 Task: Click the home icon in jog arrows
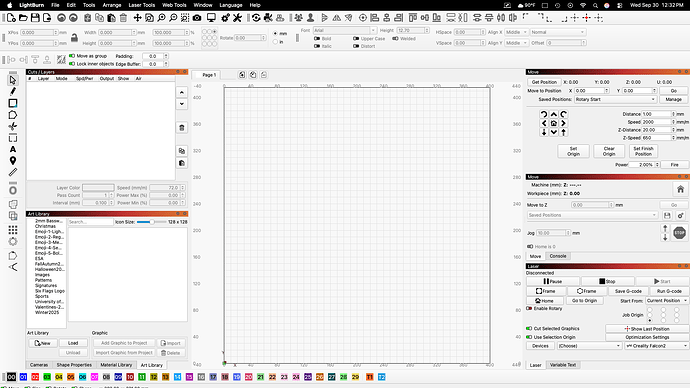(x=554, y=123)
